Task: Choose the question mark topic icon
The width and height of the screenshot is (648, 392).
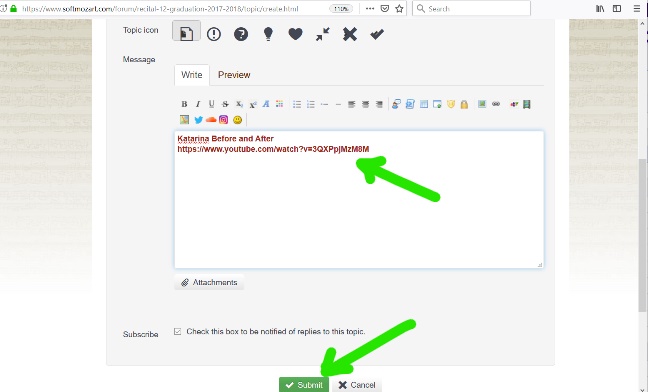Action: [x=241, y=34]
